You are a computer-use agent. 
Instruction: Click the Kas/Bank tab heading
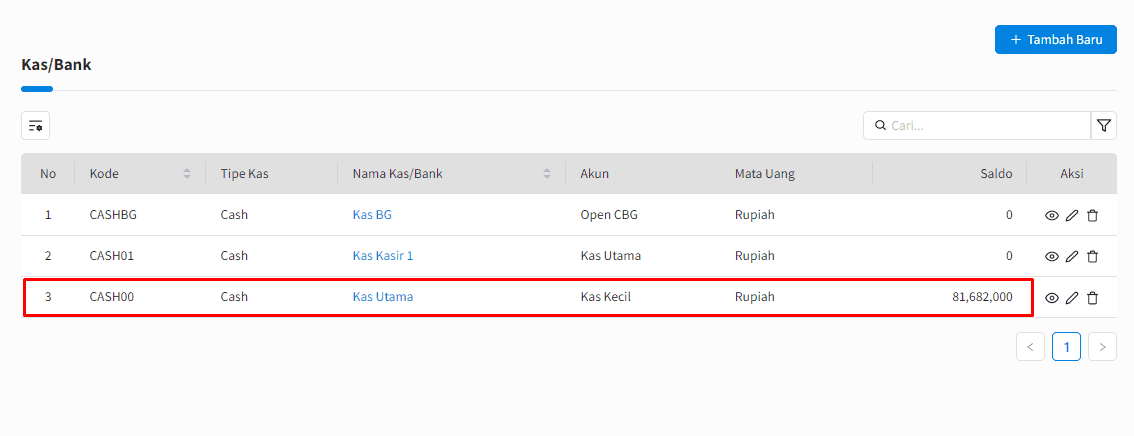(56, 65)
